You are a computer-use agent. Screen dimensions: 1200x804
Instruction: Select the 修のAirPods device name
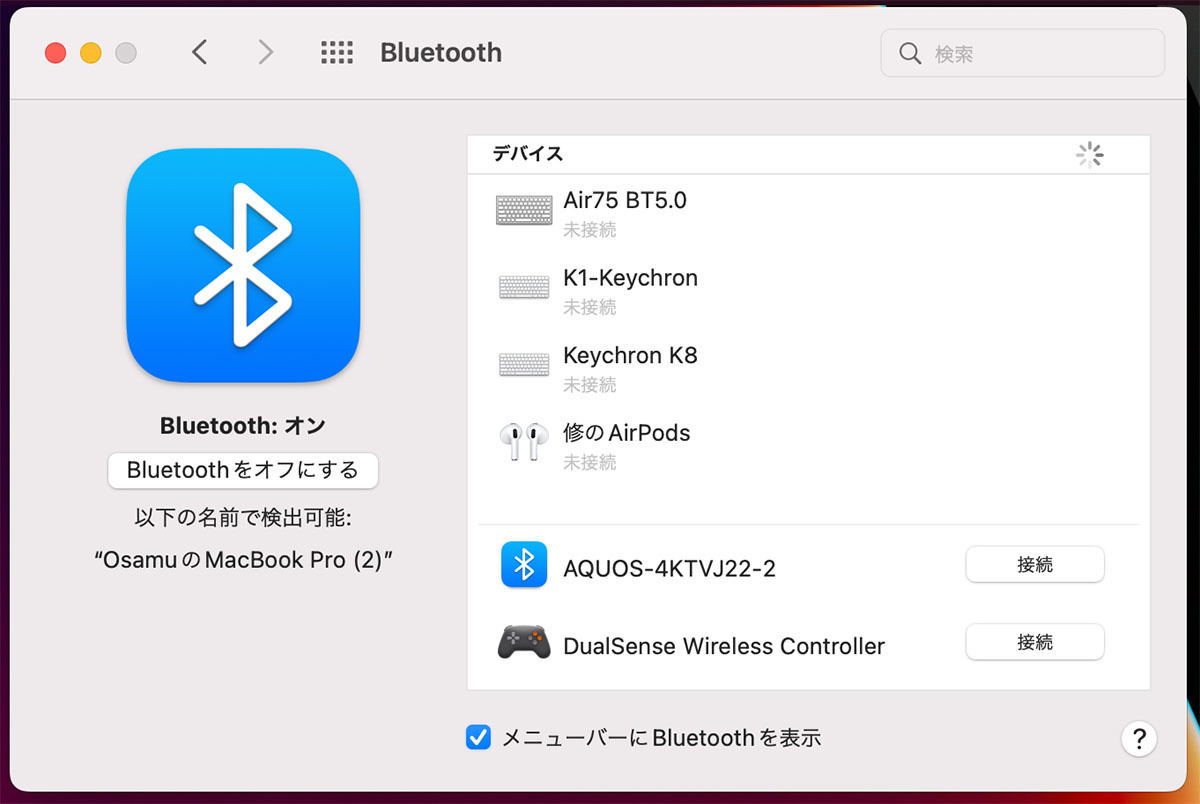point(627,433)
